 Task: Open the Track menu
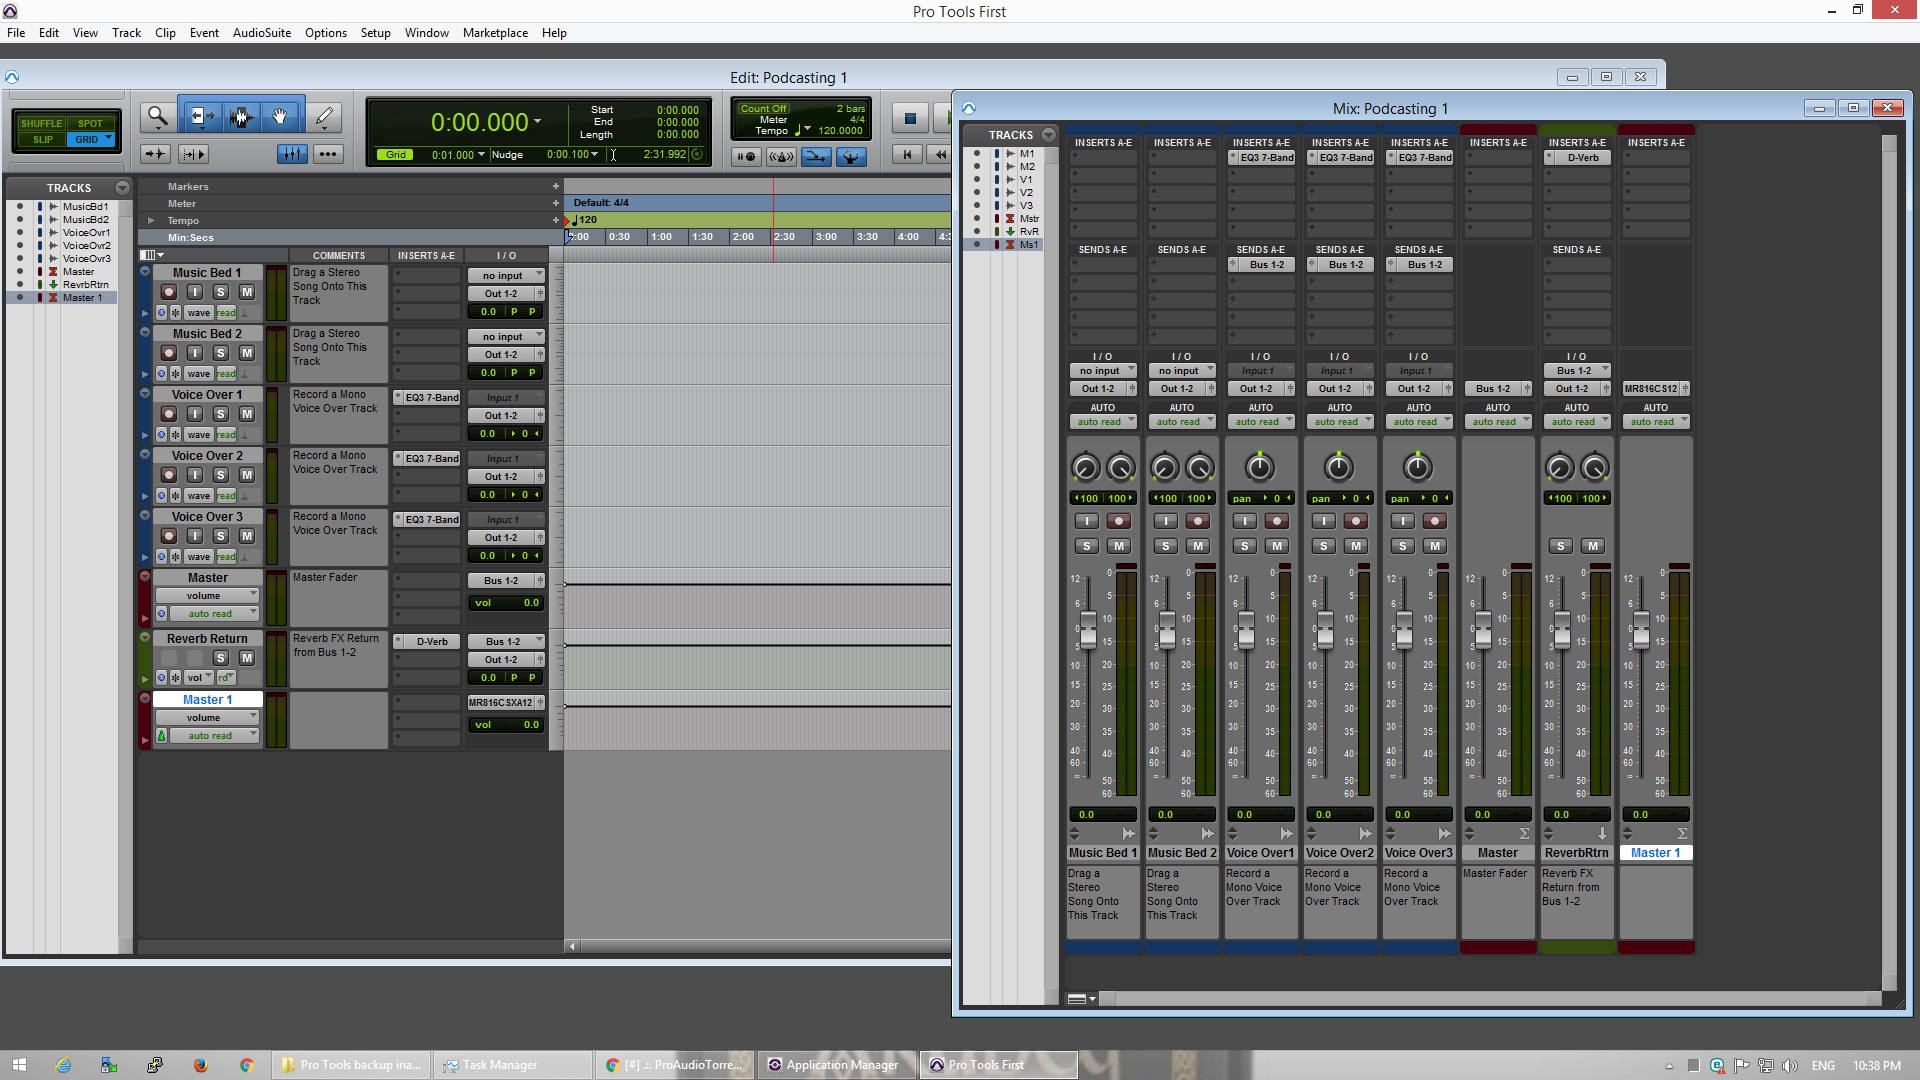125,32
